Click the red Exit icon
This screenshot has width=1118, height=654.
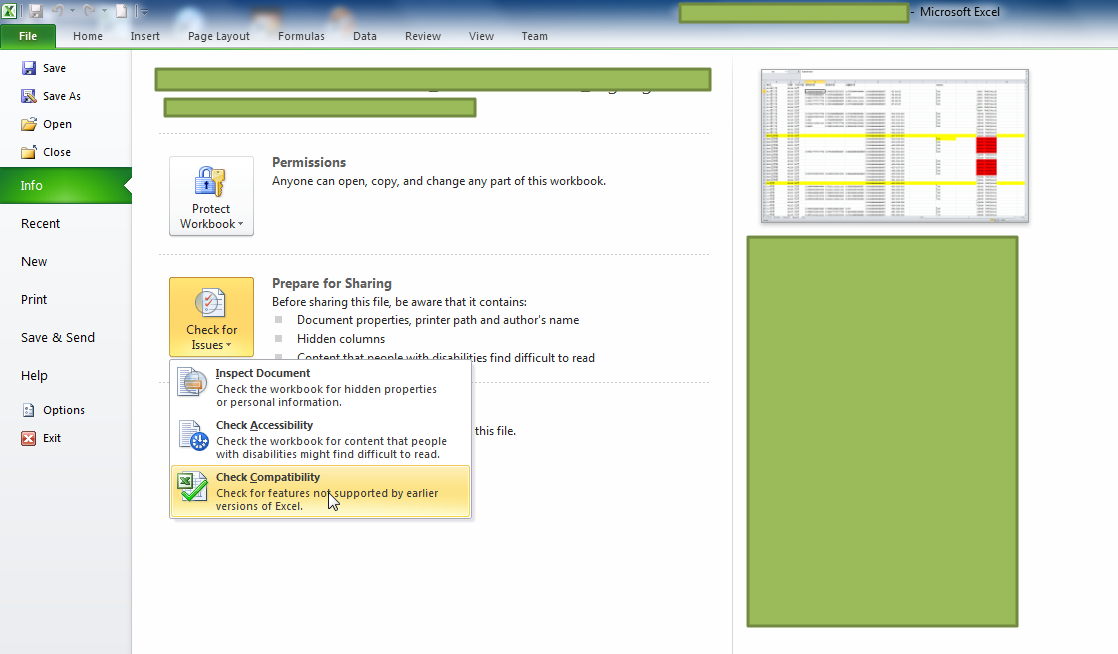click(29, 438)
